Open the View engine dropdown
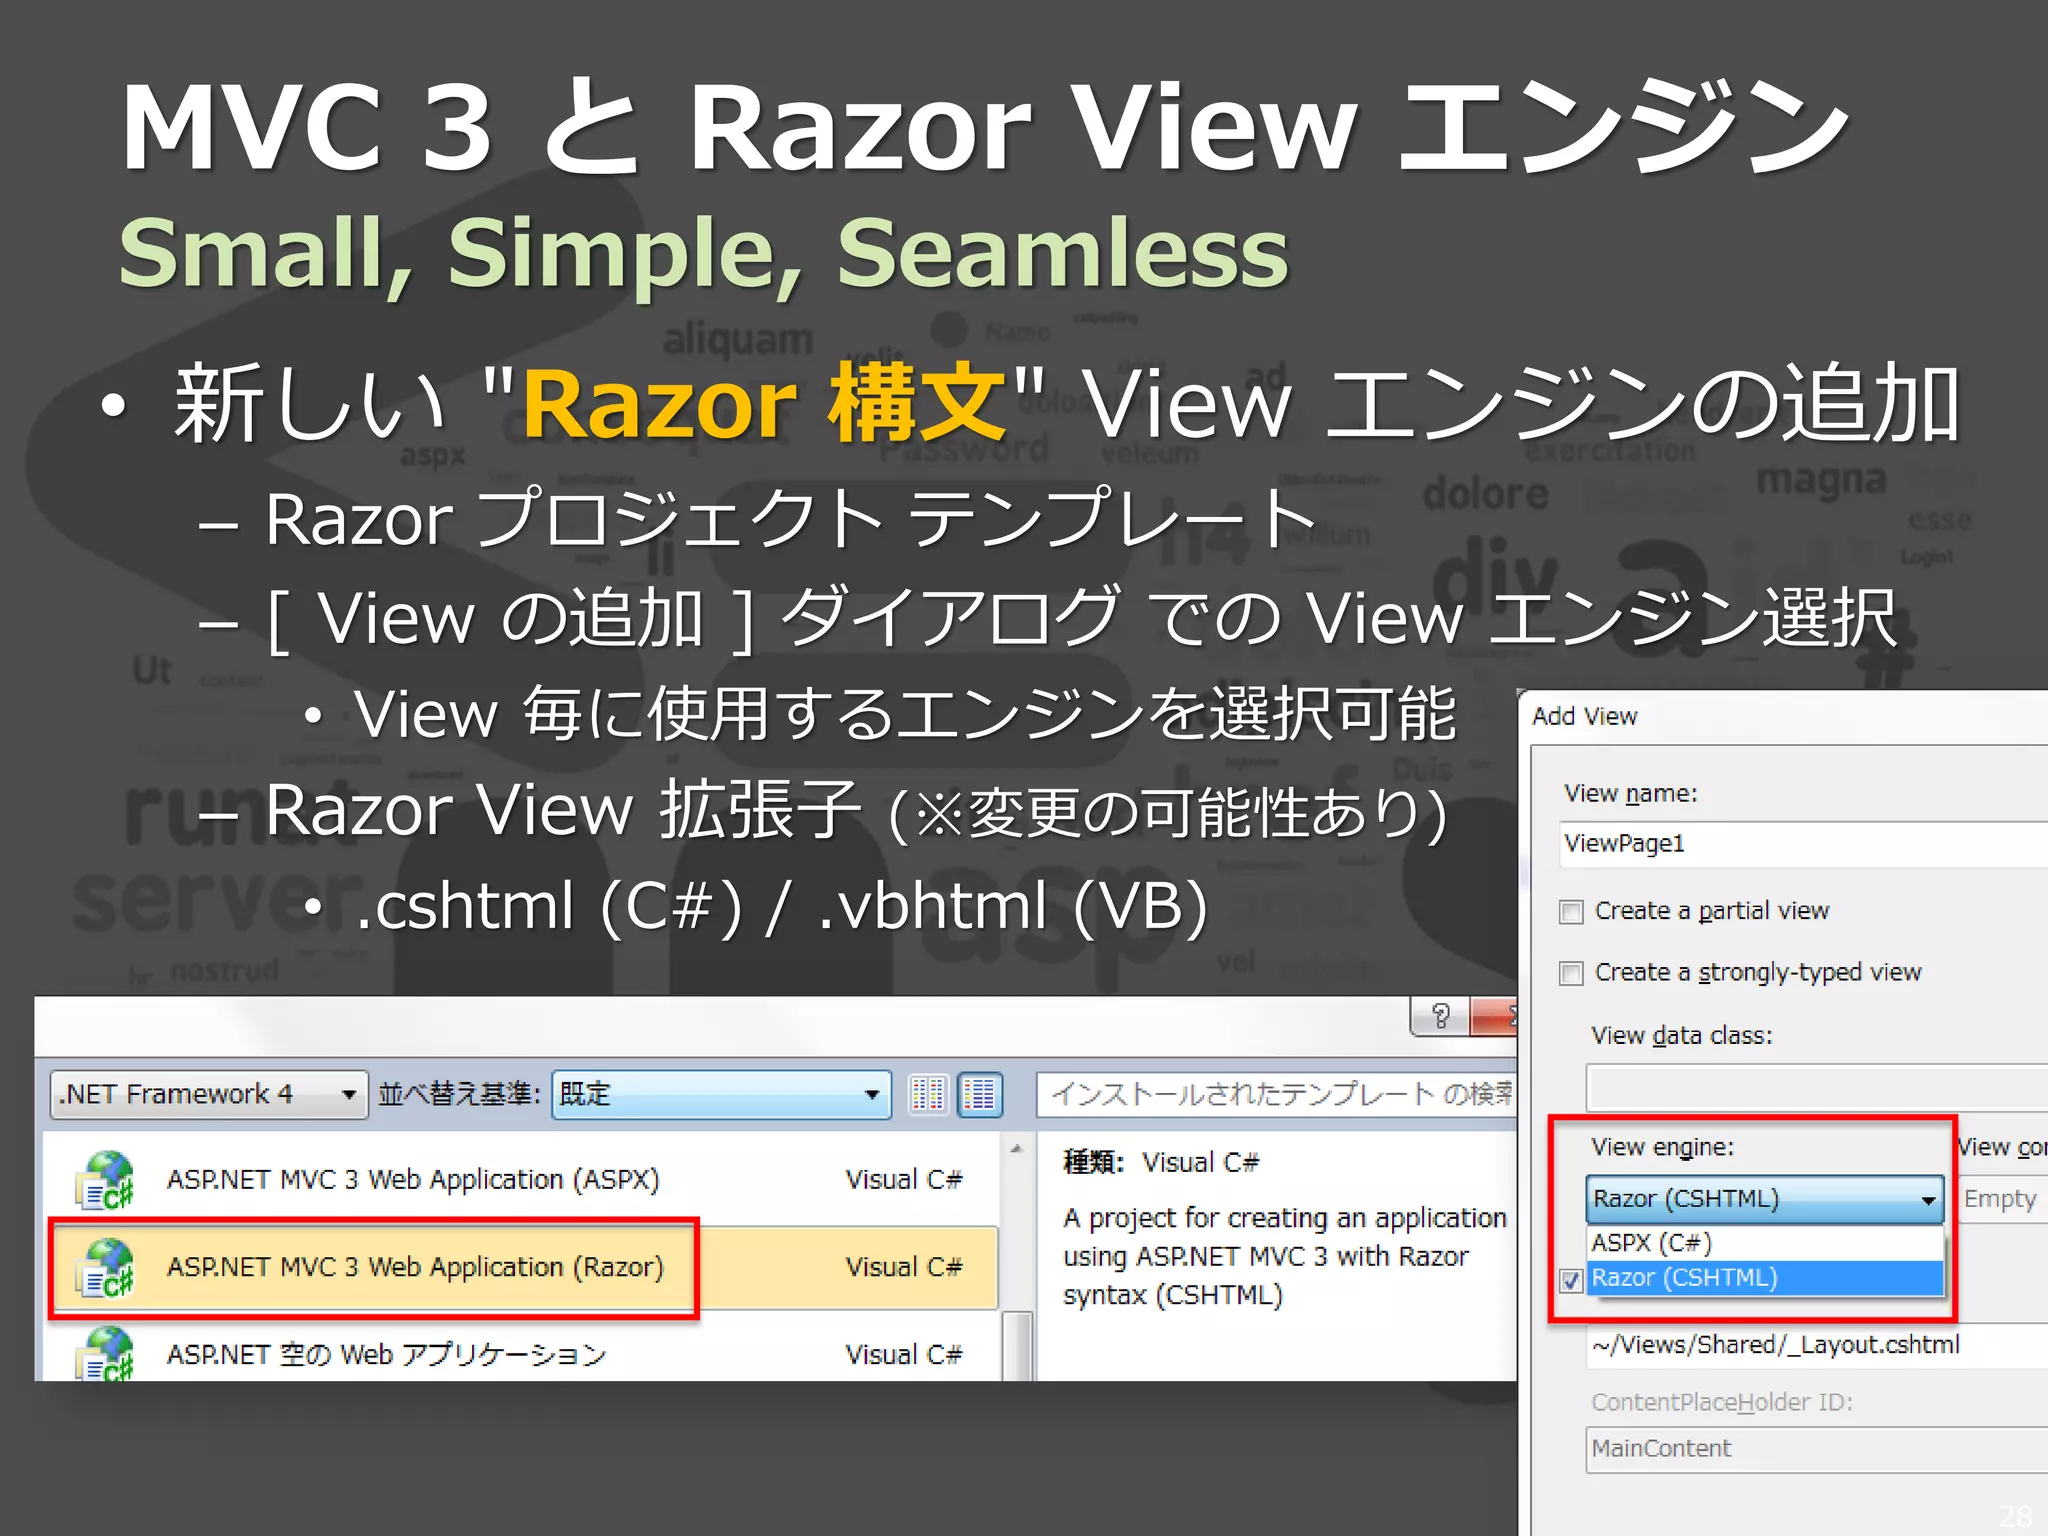Image resolution: width=2048 pixels, height=1536 pixels. 1764,1199
